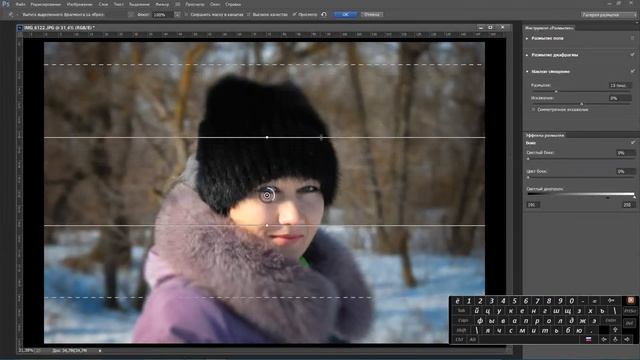The width and height of the screenshot is (640, 360).
Task: Toggle the Боке effects checkbox
Action: coord(633,143)
